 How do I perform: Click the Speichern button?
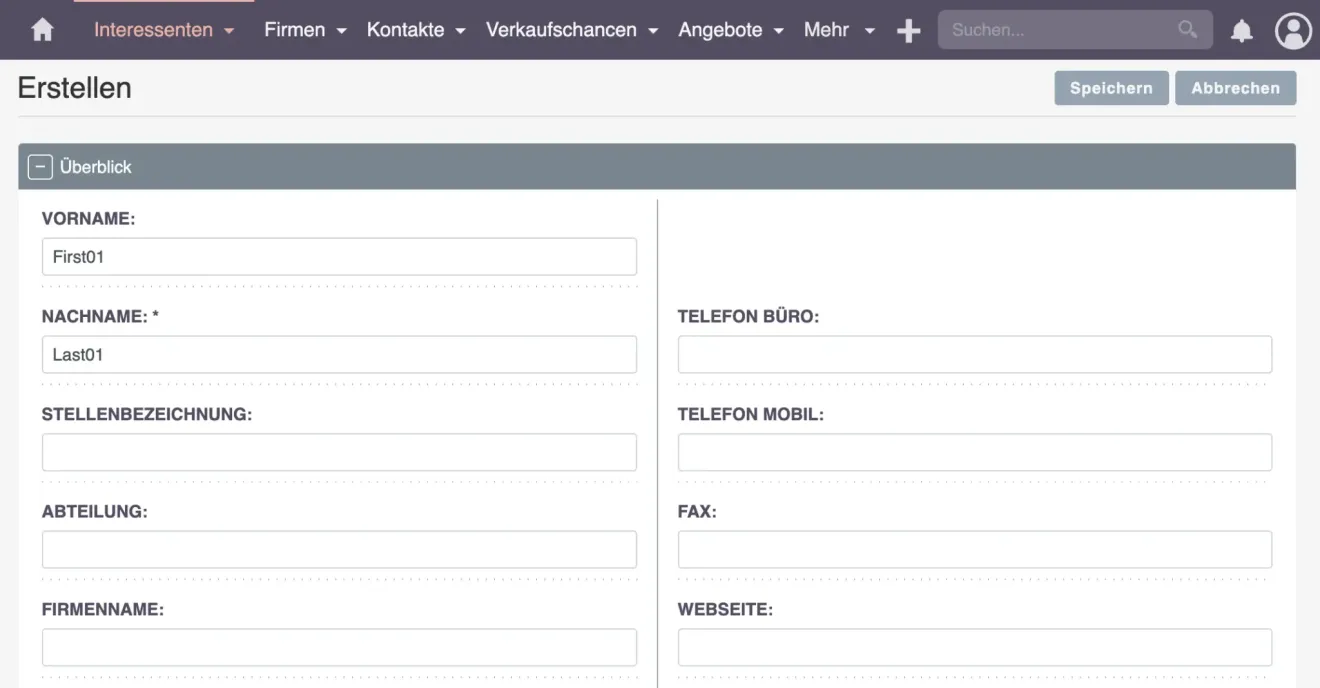pyautogui.click(x=1111, y=87)
